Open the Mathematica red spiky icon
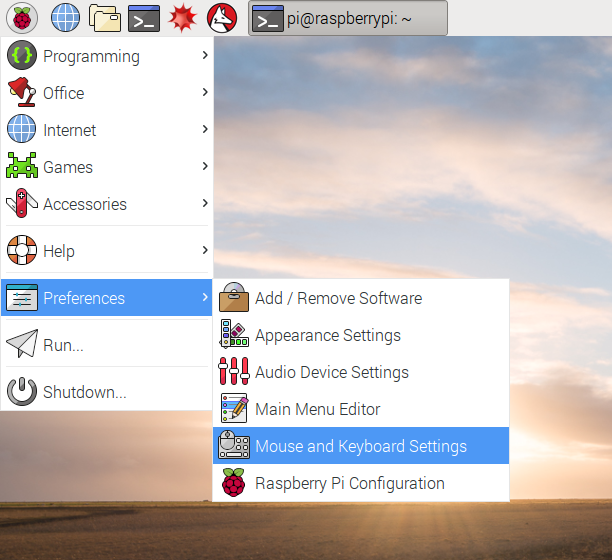 pyautogui.click(x=182, y=18)
